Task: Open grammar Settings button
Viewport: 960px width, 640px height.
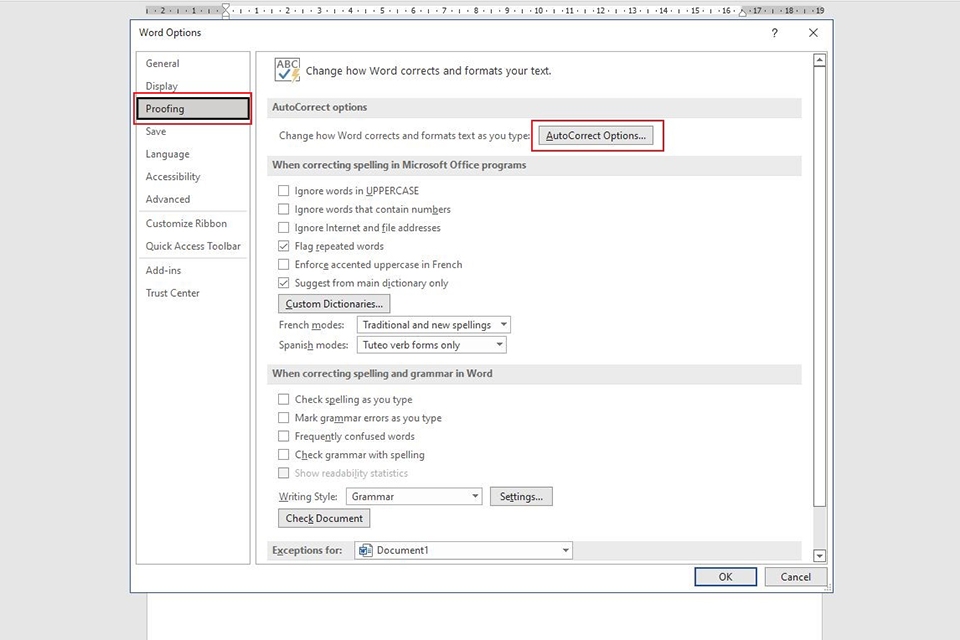Action: click(521, 496)
